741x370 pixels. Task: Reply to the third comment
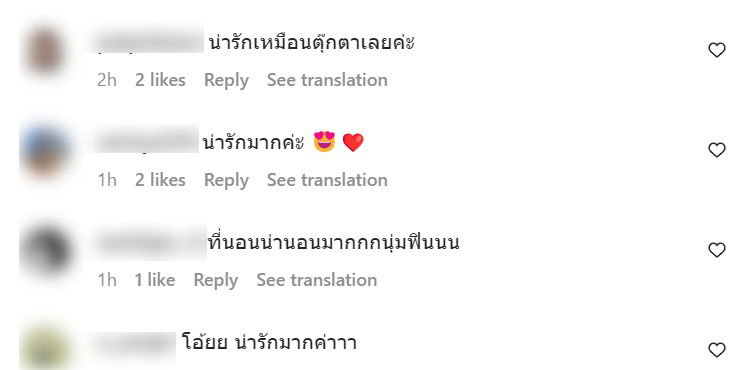216,281
